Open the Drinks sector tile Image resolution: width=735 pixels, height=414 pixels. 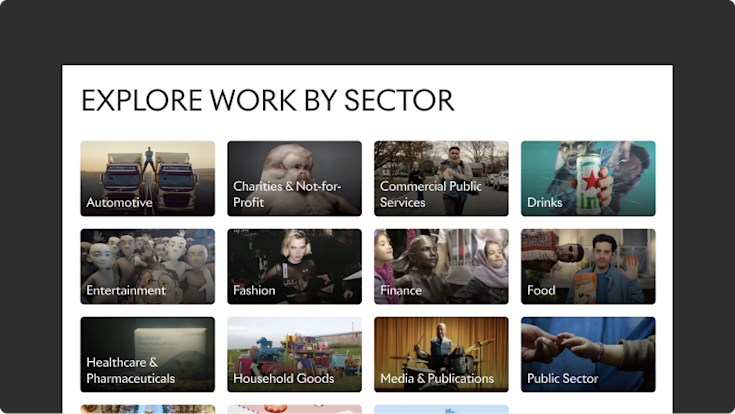coord(588,179)
